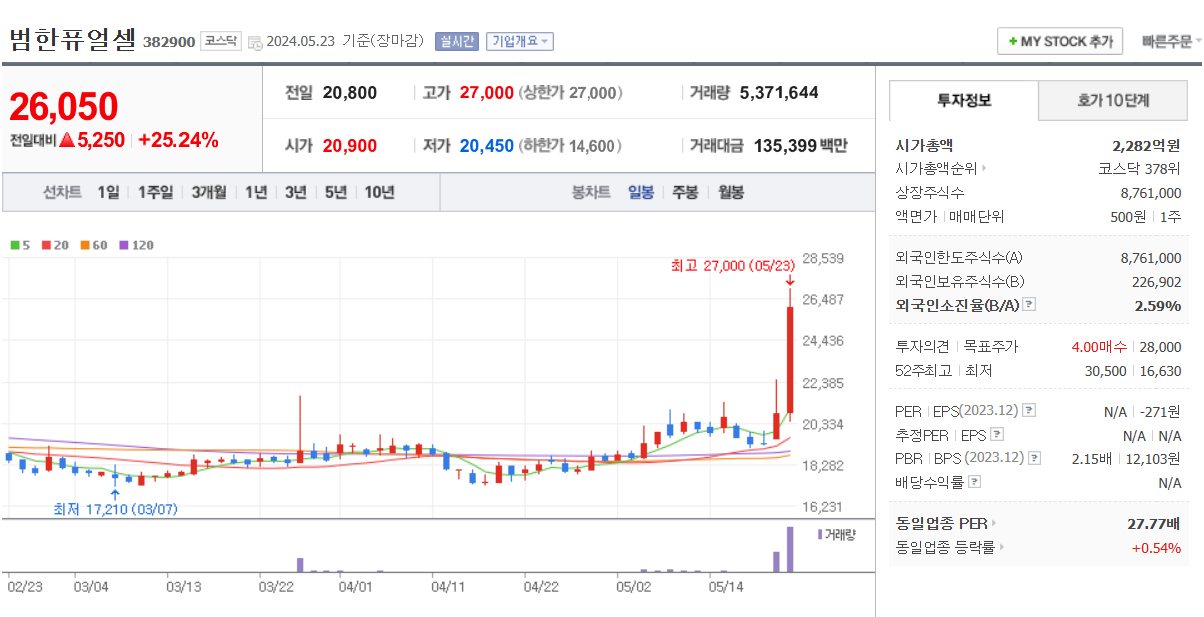This screenshot has height=617, width=1204.
Task: Click the clock icon beside the date
Action: coord(255,42)
